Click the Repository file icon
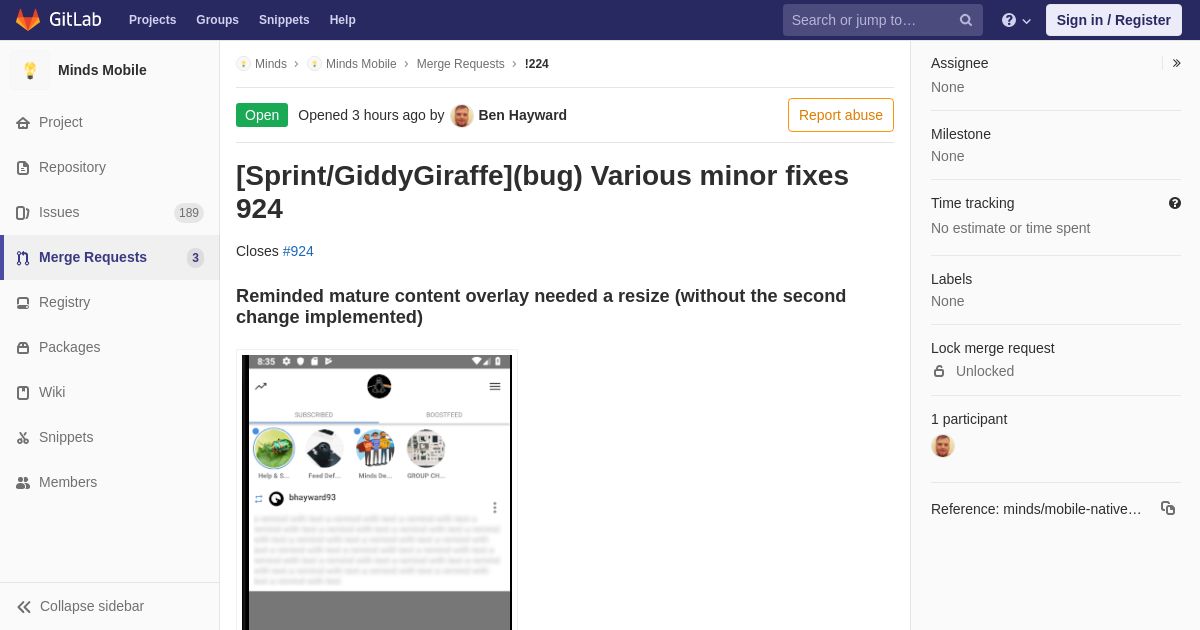 coord(23,167)
